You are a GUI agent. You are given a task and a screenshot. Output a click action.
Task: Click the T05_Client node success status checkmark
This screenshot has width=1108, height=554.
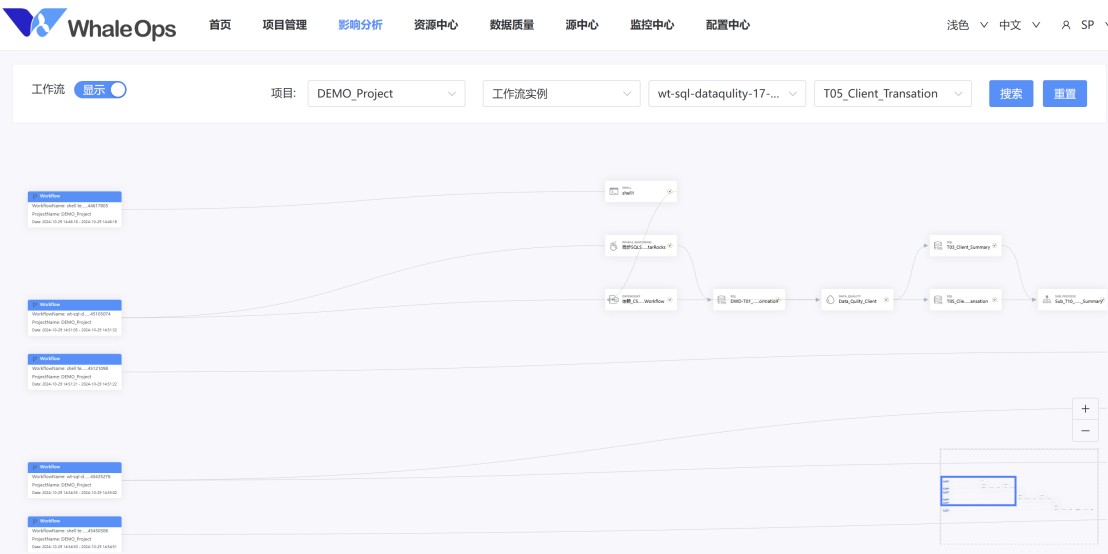point(994,300)
